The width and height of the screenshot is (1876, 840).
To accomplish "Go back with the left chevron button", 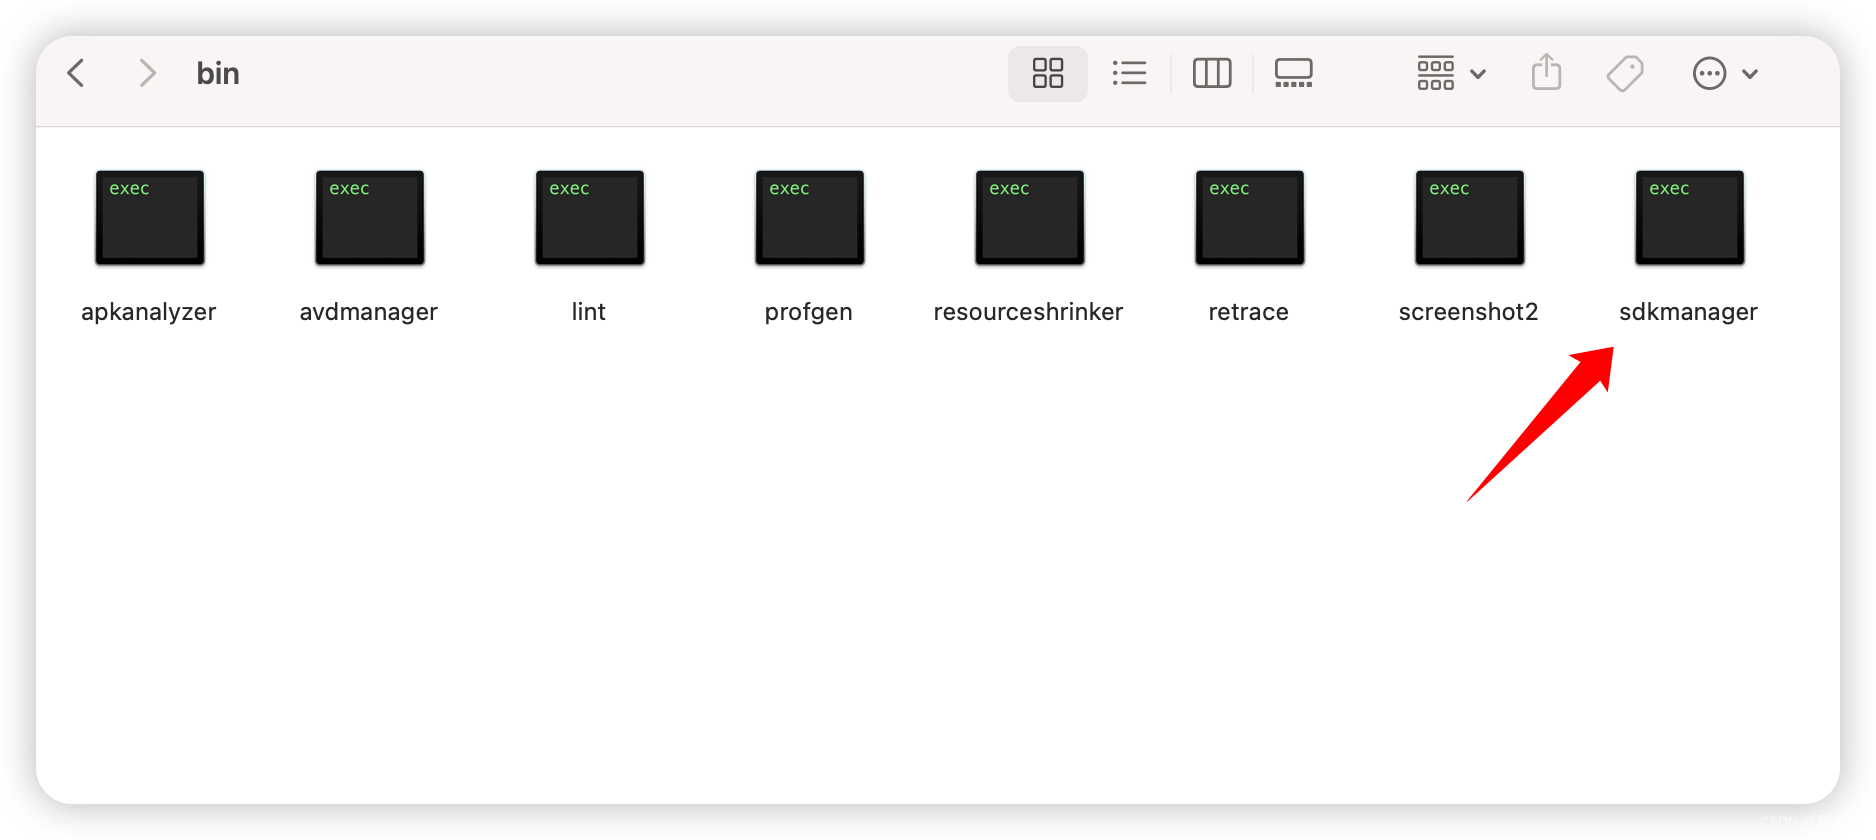I will tap(76, 73).
